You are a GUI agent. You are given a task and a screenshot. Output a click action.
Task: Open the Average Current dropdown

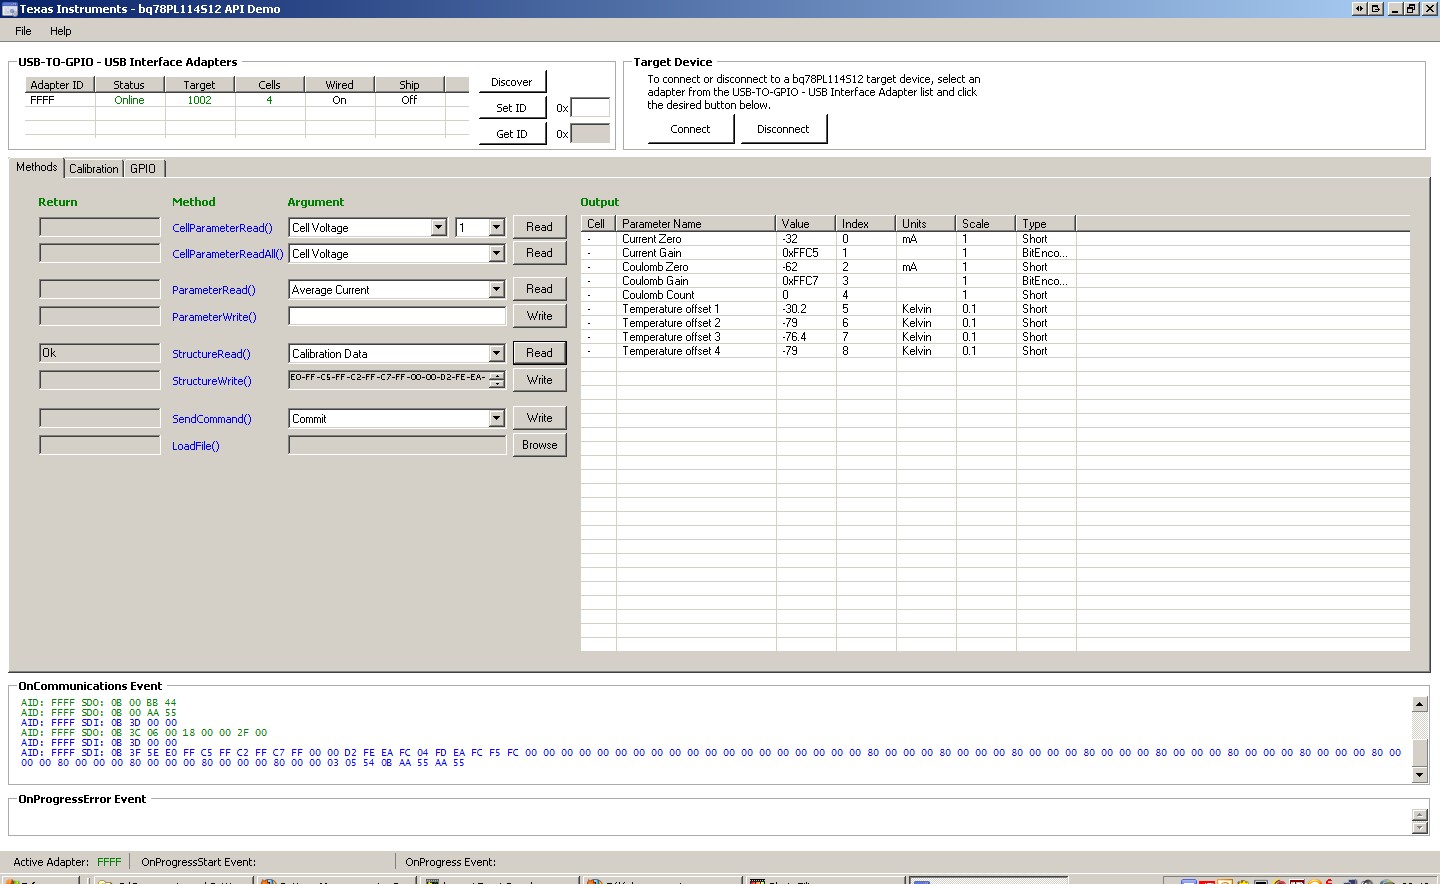point(496,290)
